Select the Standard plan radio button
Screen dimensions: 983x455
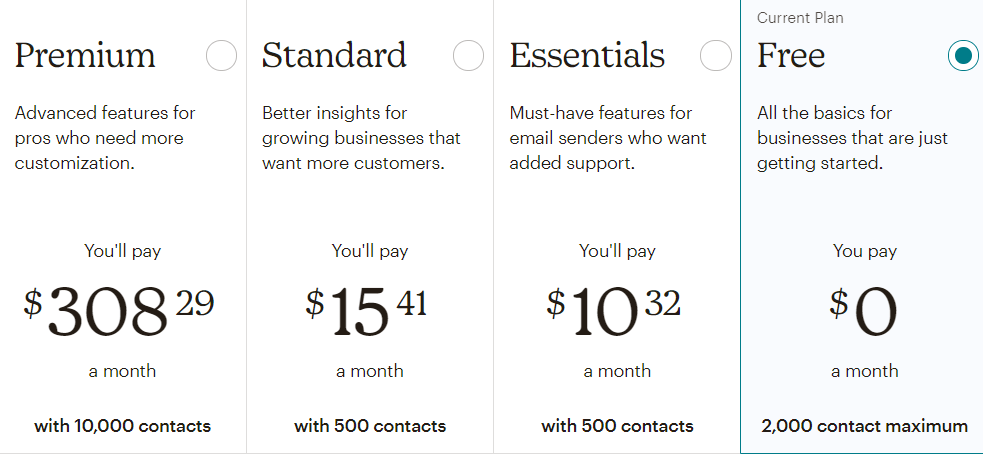(468, 56)
